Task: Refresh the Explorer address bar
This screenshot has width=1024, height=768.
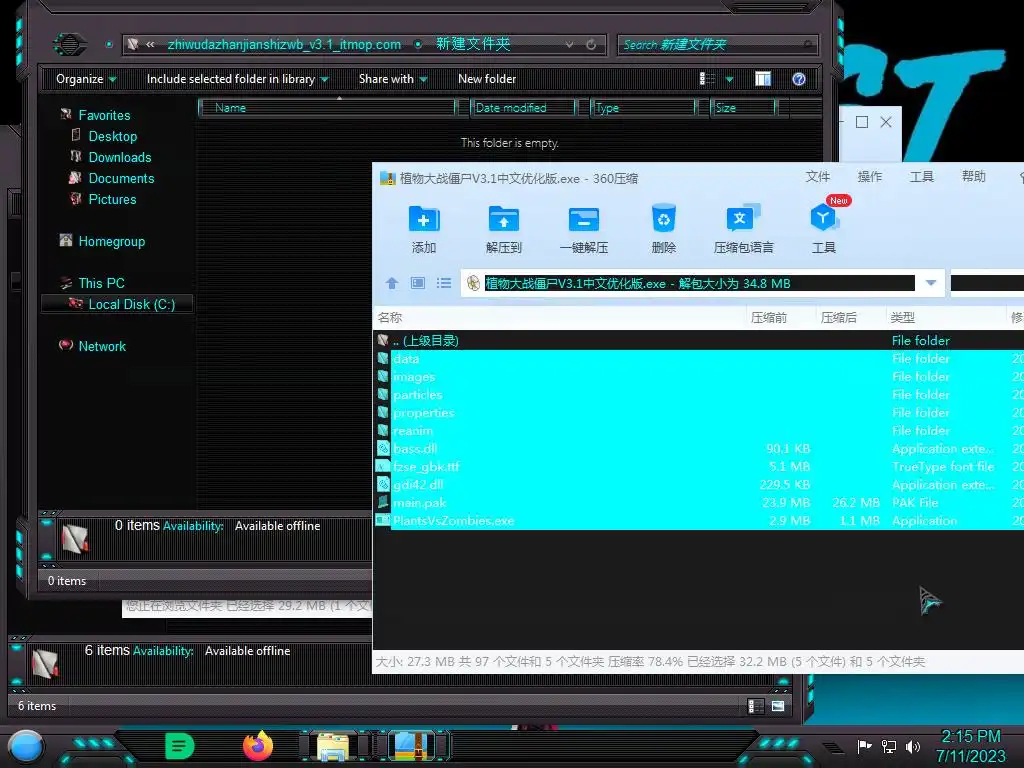Action: tap(591, 44)
